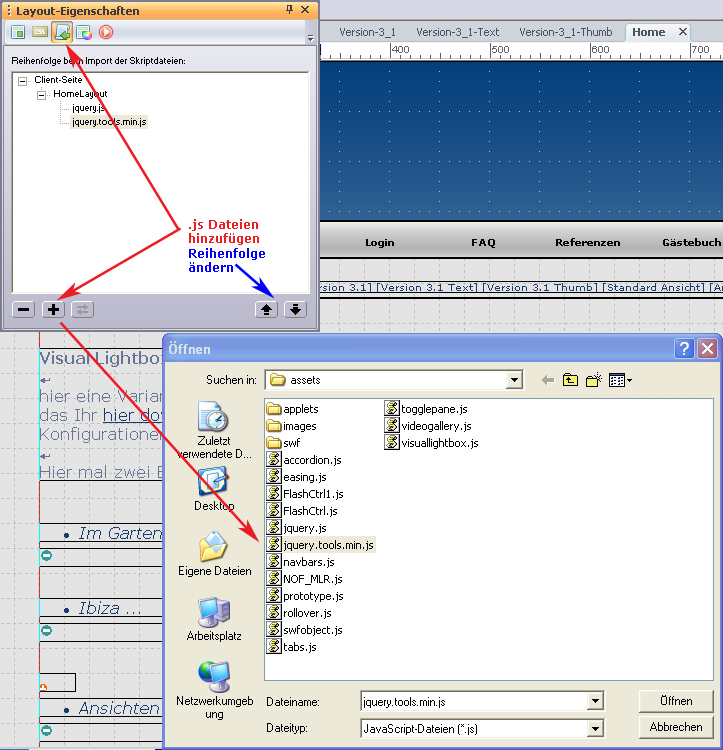Collapse the HomeLayout tree node
The height and width of the screenshot is (750, 723).
pos(42,94)
